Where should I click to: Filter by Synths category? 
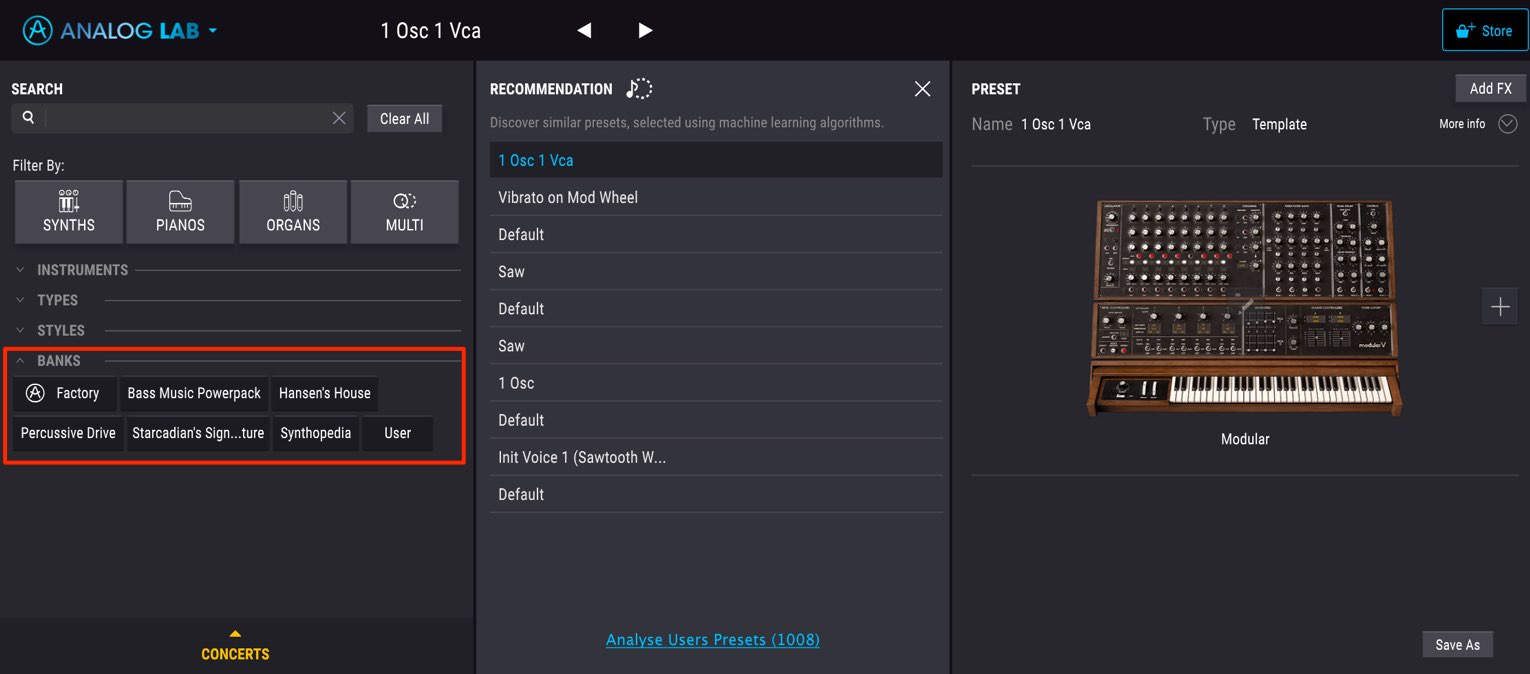[69, 212]
